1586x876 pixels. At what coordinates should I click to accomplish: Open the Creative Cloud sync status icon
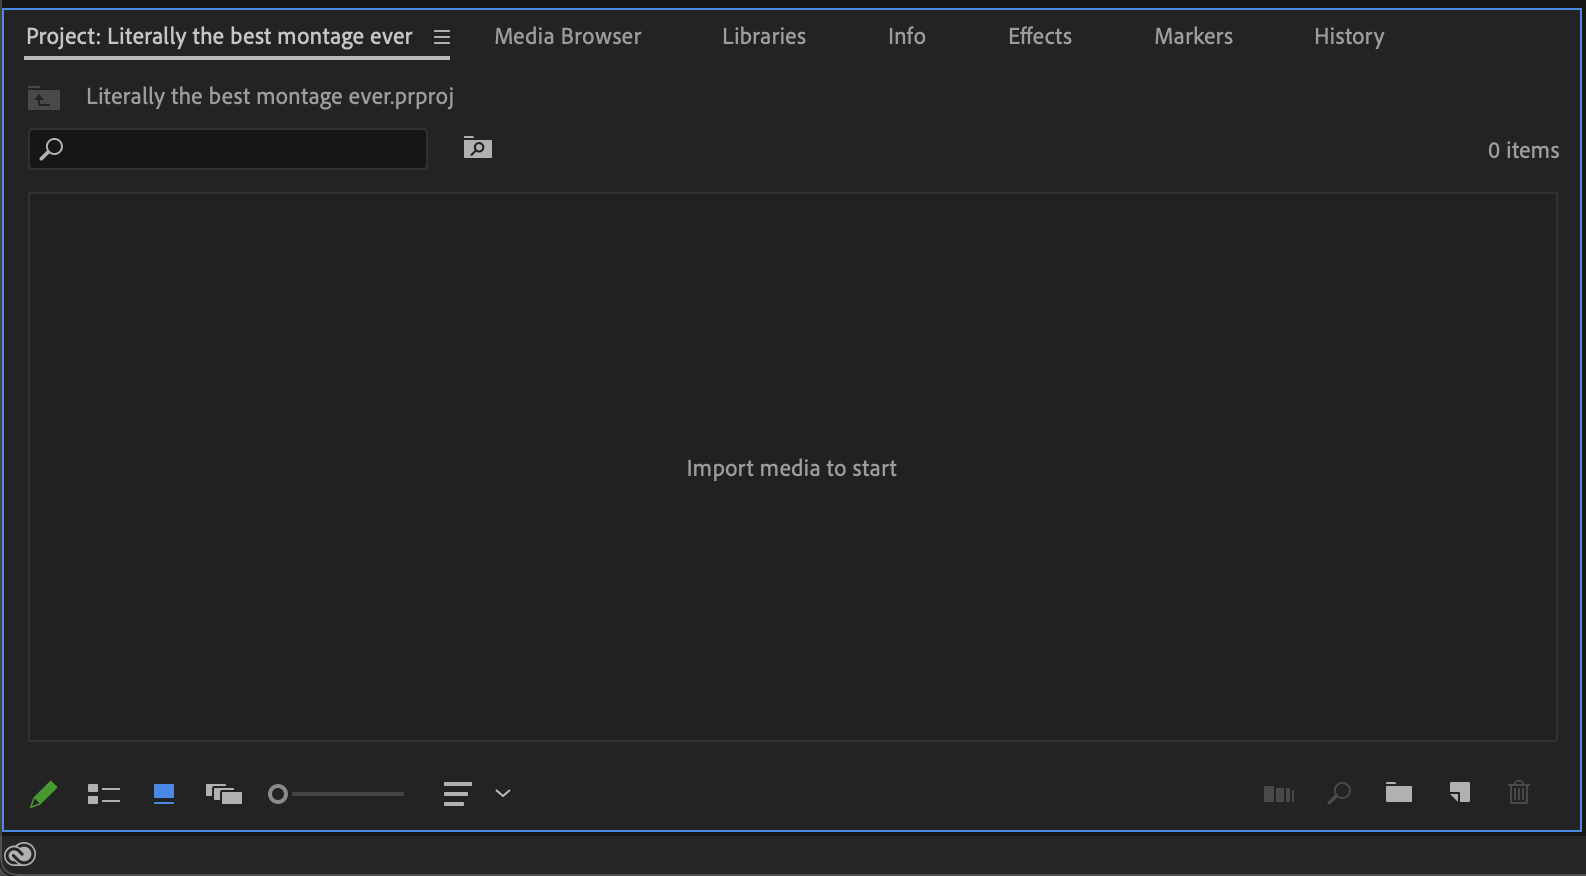pos(20,854)
